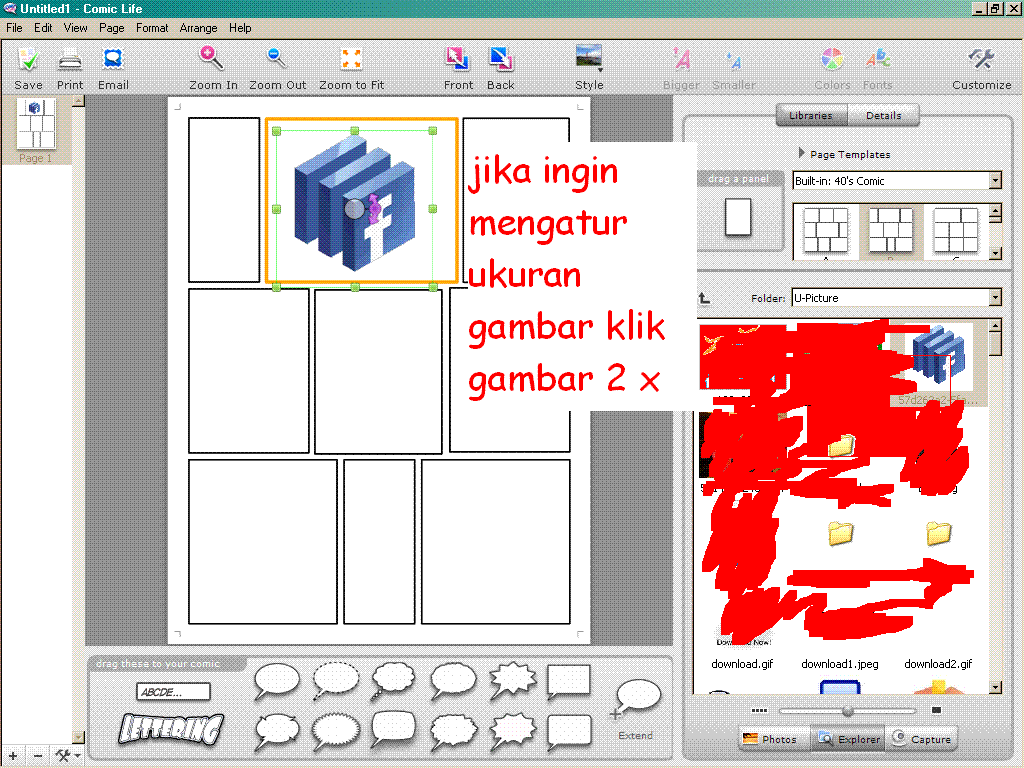Open the Style picker in toolbar
1024x768 pixels.
coord(589,57)
